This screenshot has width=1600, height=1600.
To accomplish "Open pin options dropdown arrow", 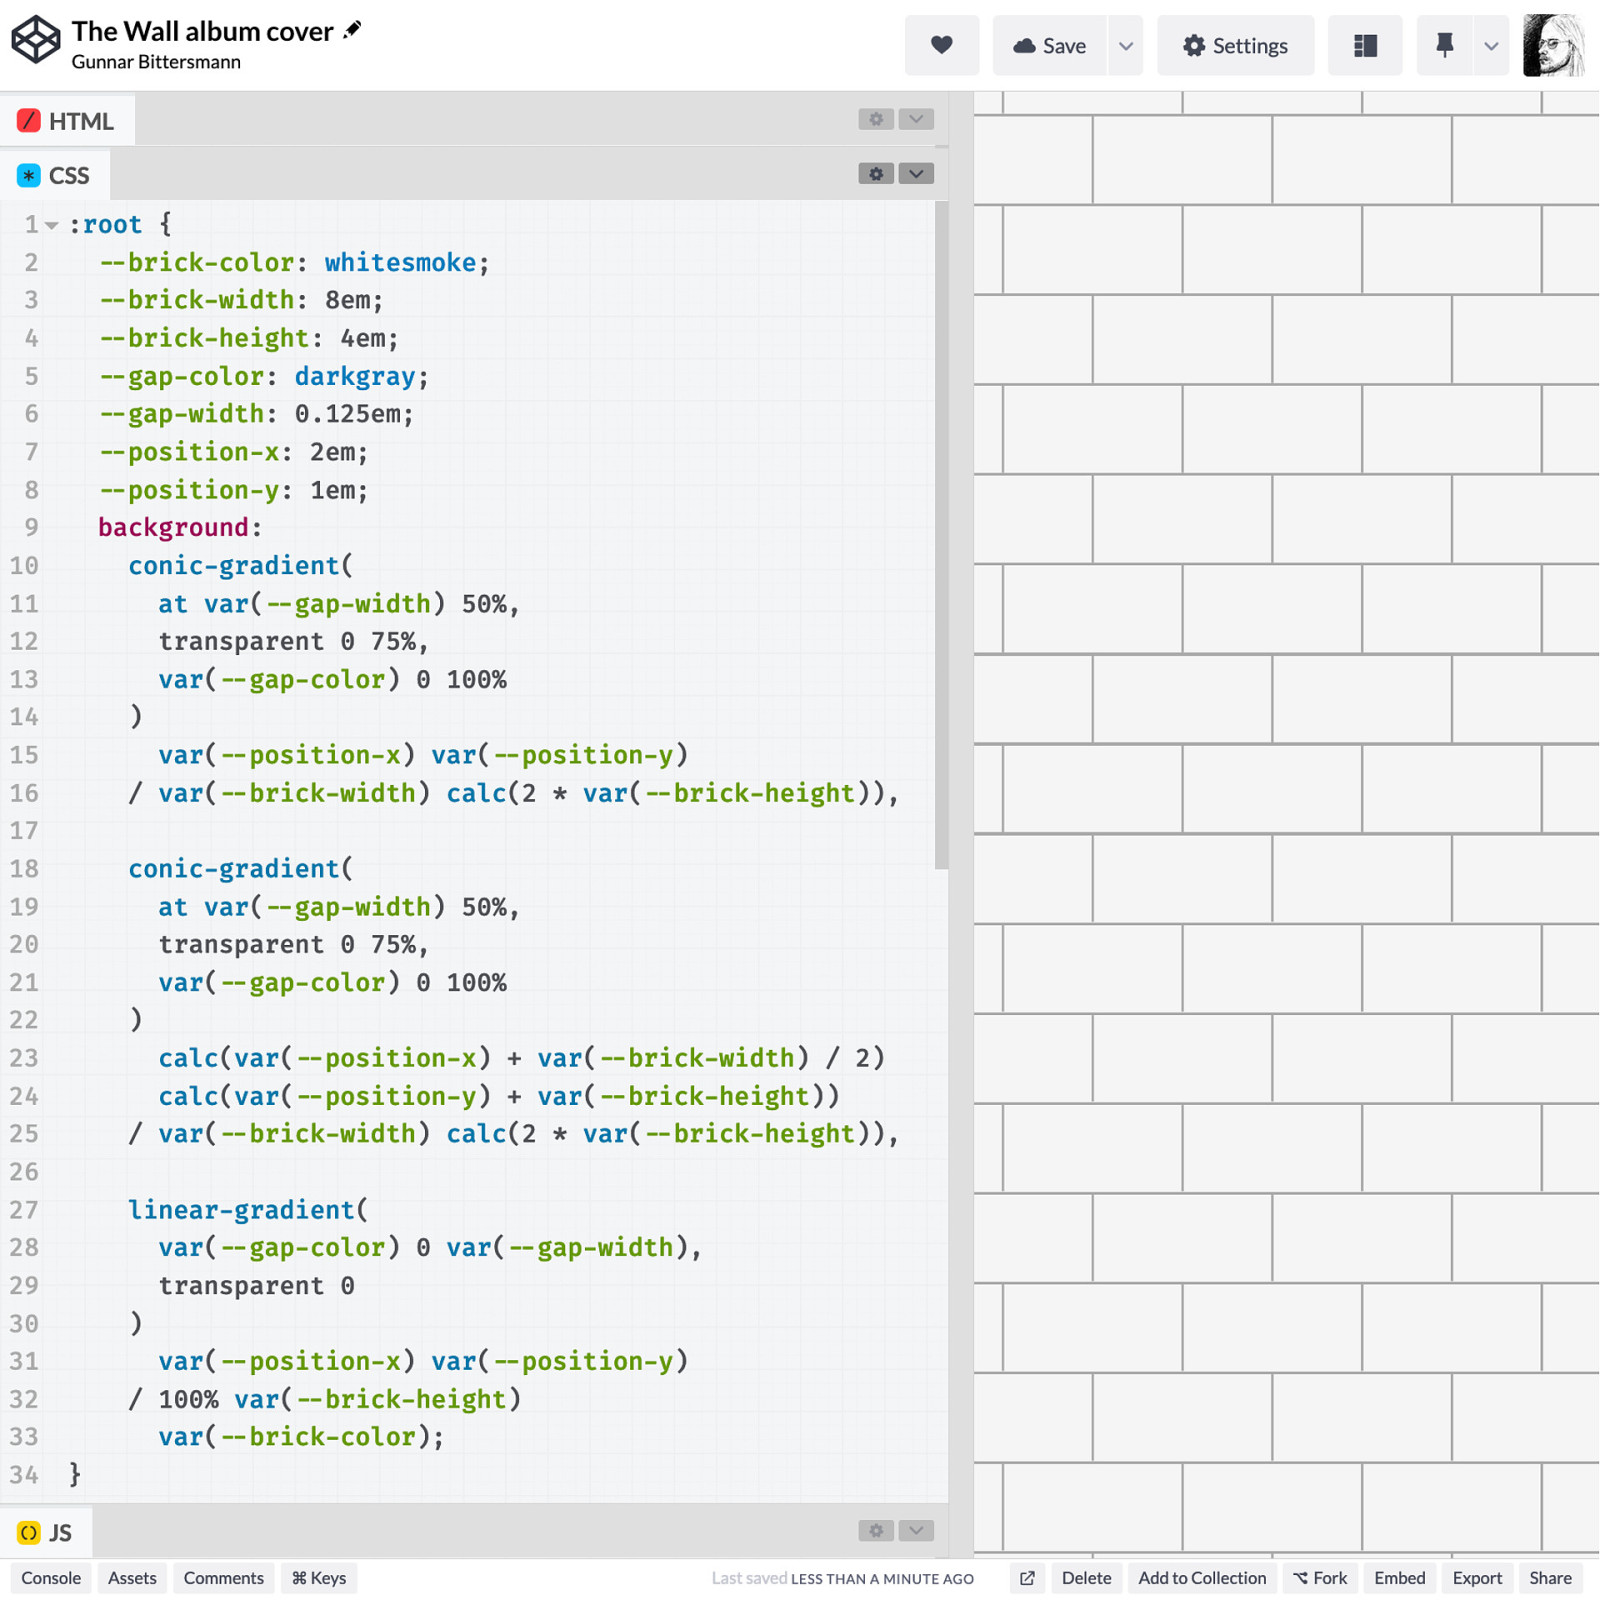I will (1491, 45).
